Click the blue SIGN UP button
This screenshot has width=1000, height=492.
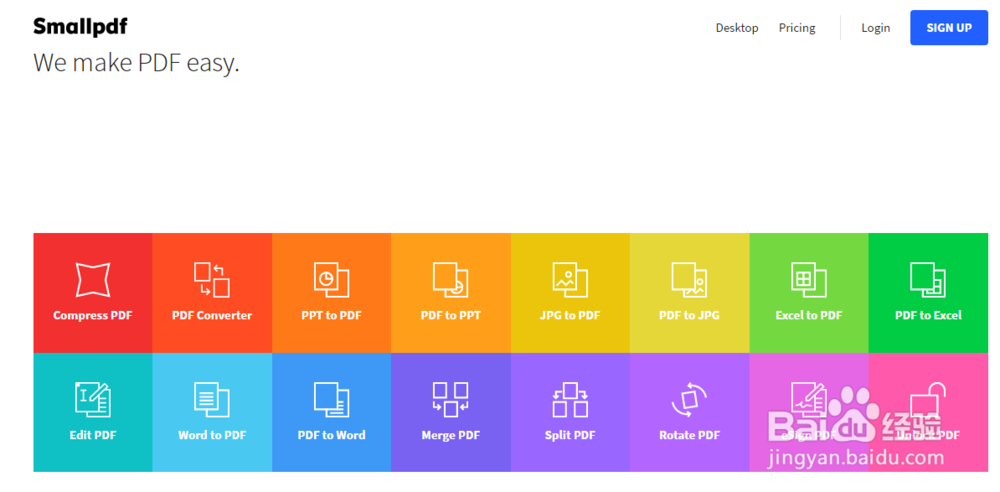pos(949,27)
